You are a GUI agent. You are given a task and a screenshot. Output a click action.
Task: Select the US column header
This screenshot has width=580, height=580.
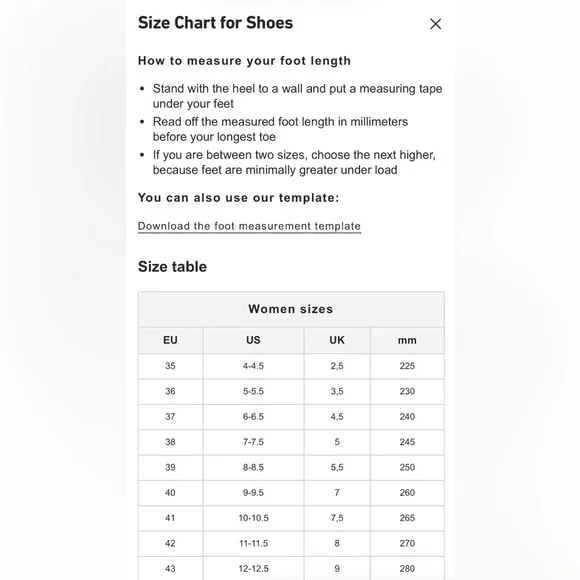(x=253, y=340)
